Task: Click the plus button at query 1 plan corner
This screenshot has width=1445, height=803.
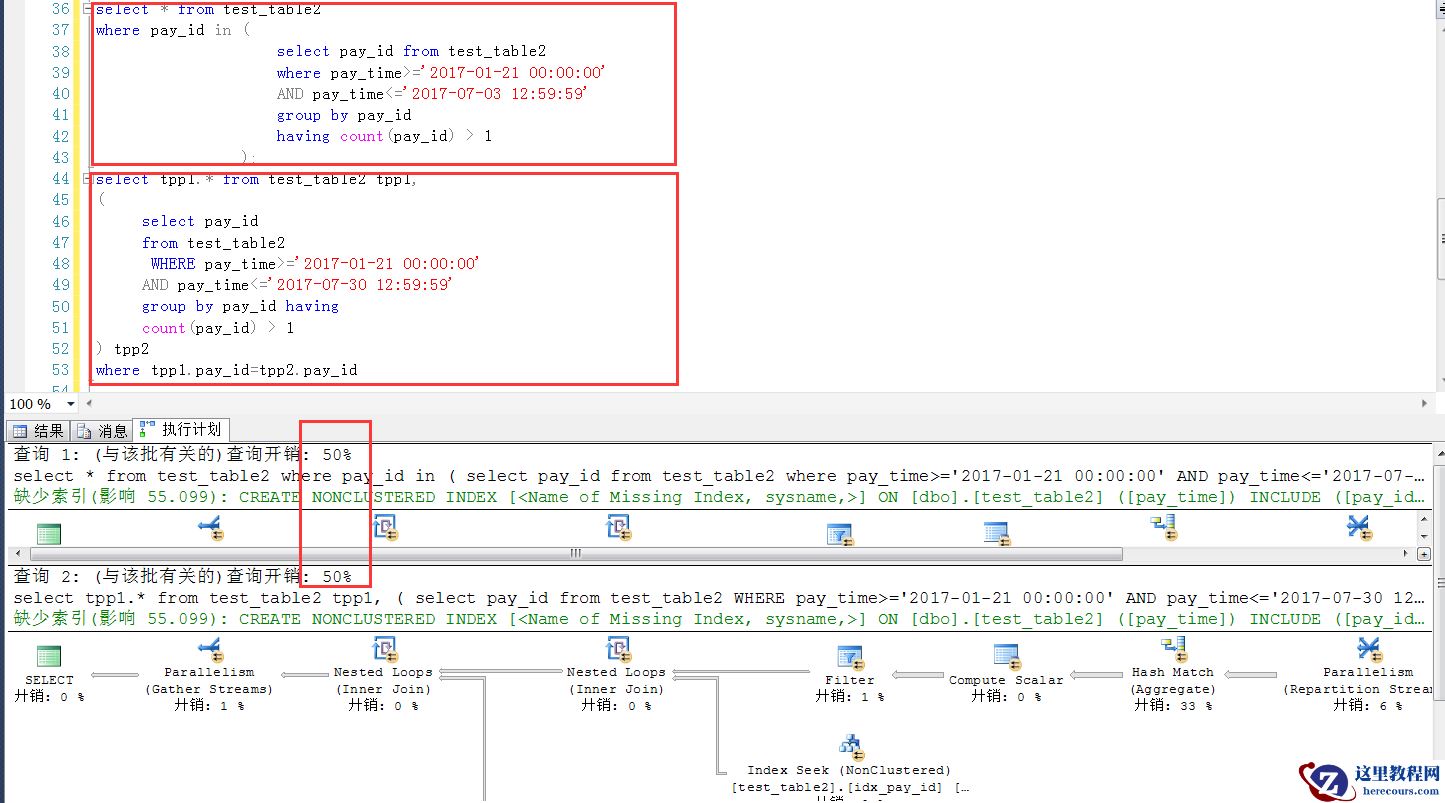Action: tap(1425, 553)
